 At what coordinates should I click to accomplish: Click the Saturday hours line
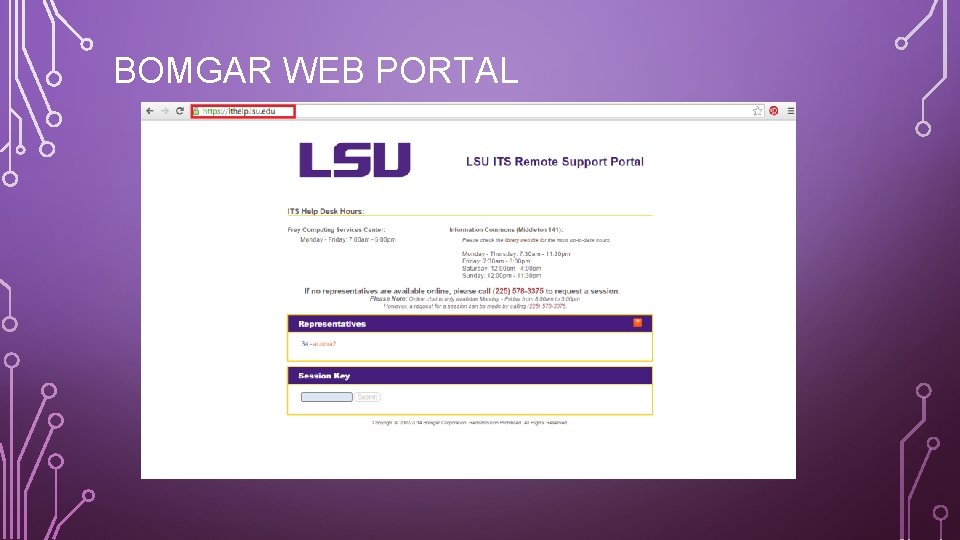coord(501,268)
